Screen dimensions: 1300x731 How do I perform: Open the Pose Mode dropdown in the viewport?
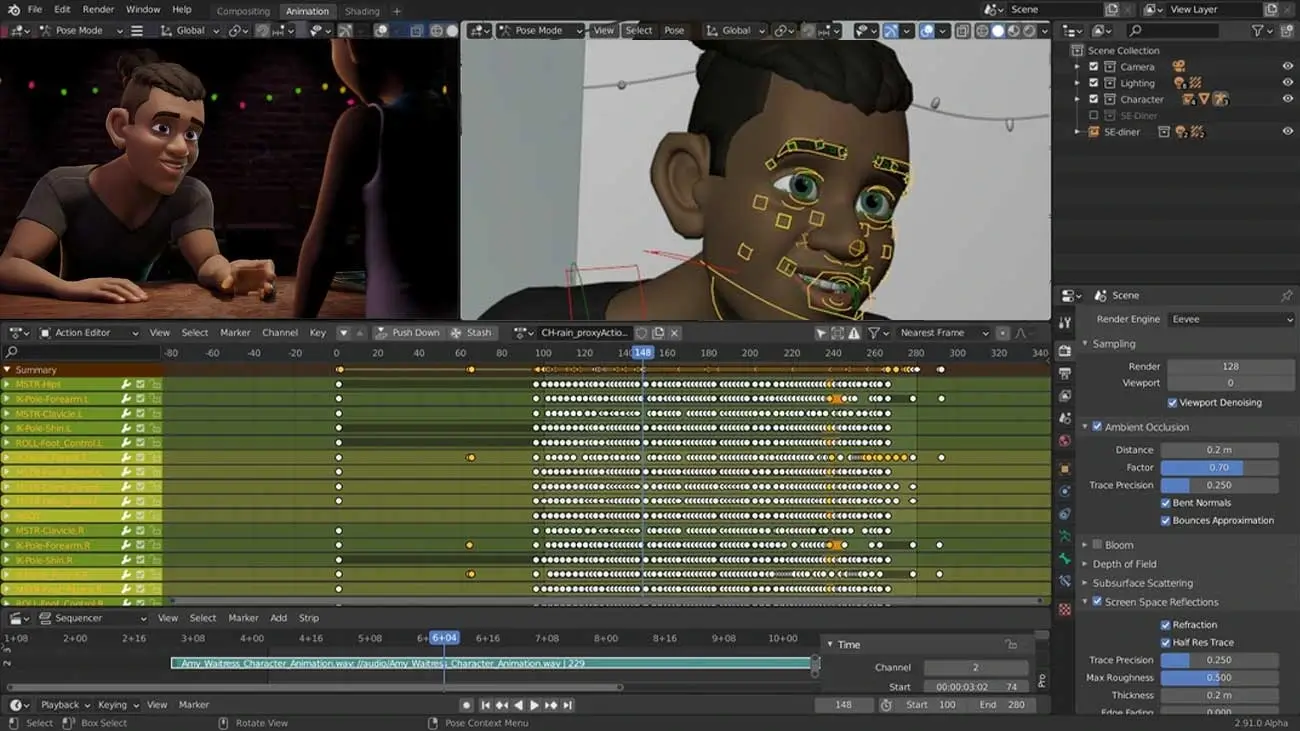[540, 30]
